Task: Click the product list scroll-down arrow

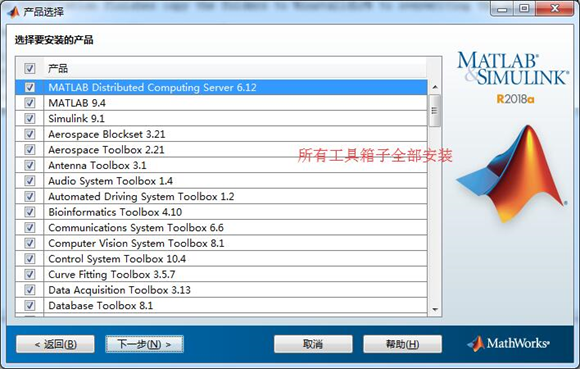Action: click(x=435, y=309)
